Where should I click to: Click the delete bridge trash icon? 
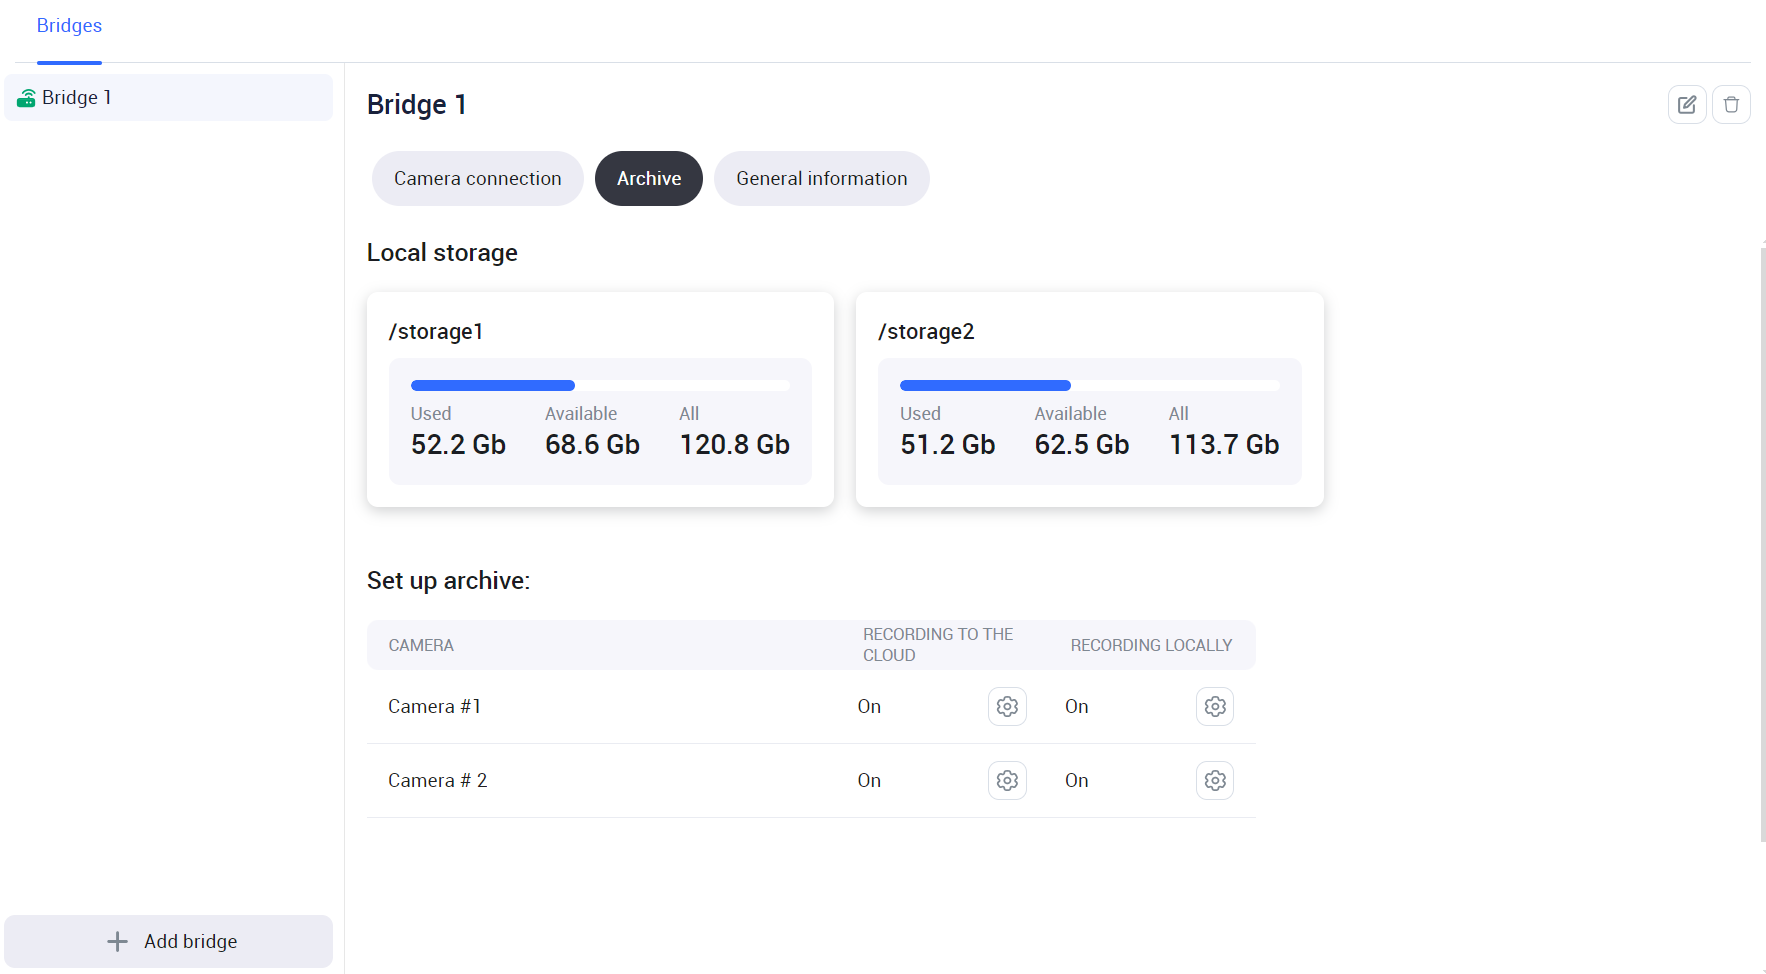(x=1731, y=105)
